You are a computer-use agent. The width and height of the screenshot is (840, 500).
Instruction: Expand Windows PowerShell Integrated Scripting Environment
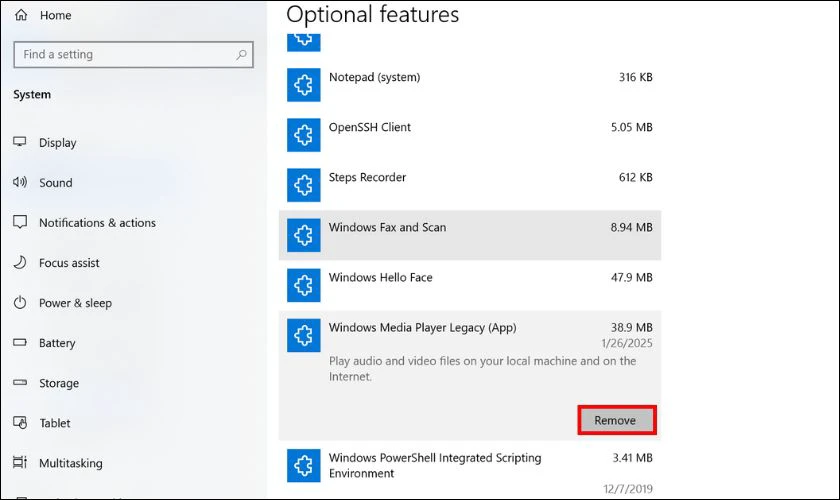470,471
